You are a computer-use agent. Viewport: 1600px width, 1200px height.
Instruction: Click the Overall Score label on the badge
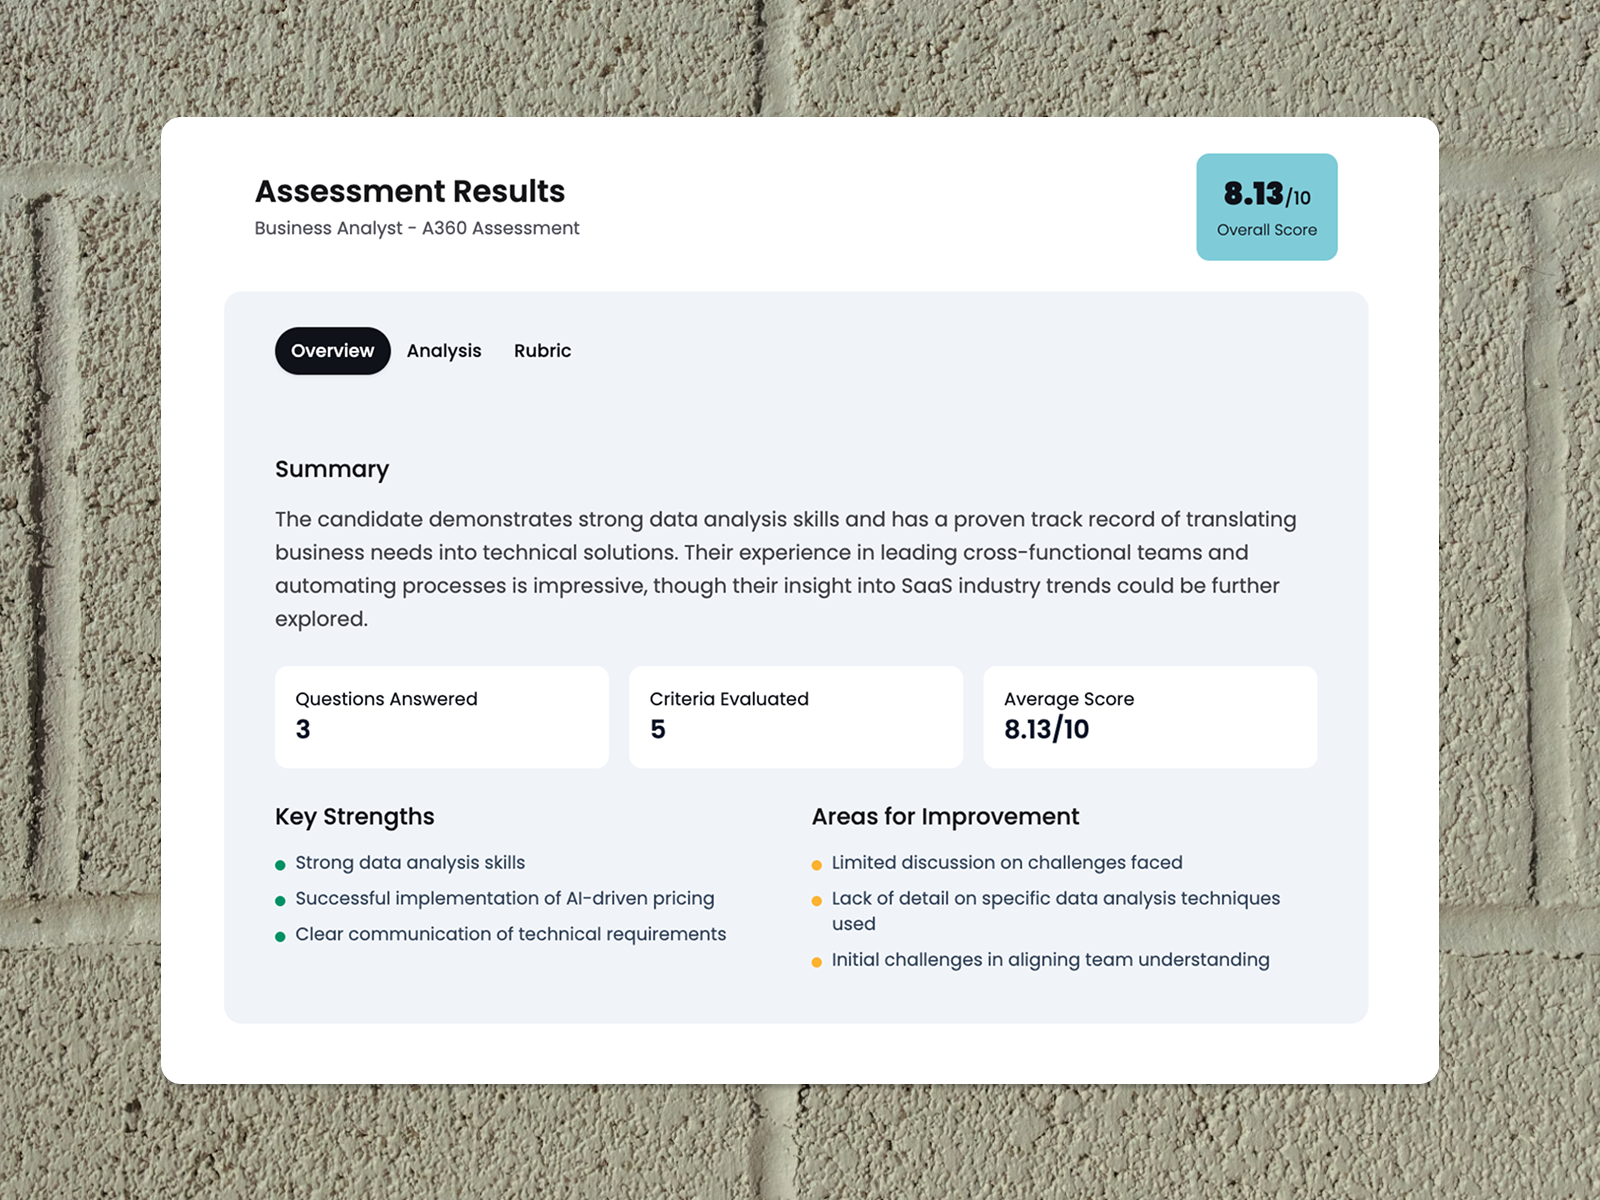click(x=1266, y=230)
